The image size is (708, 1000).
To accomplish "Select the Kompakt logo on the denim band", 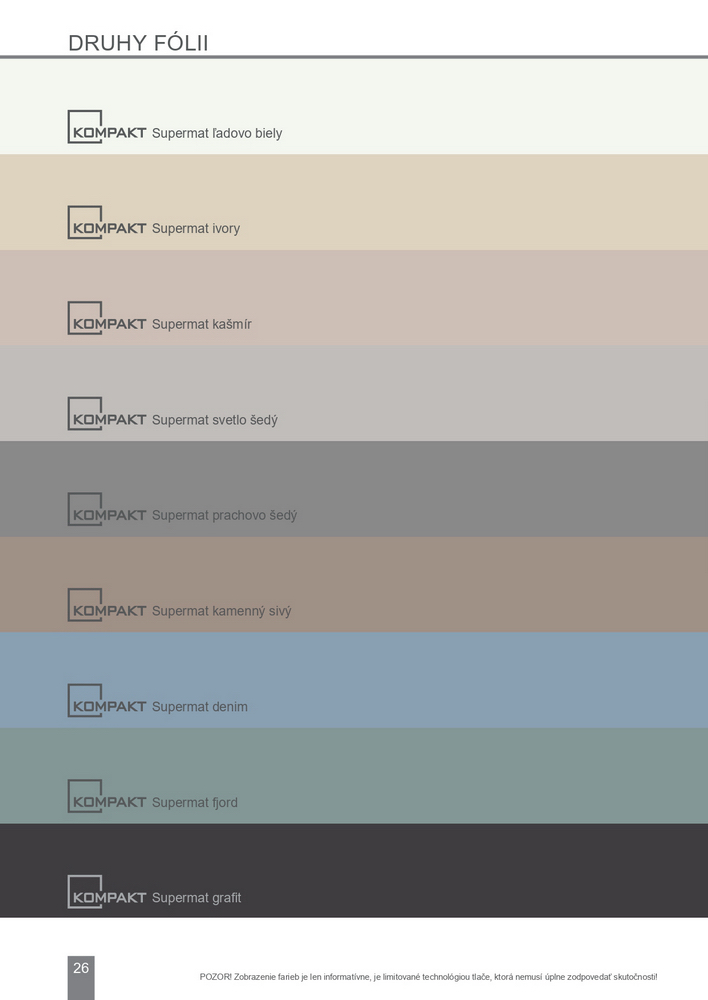I will 107,701.
